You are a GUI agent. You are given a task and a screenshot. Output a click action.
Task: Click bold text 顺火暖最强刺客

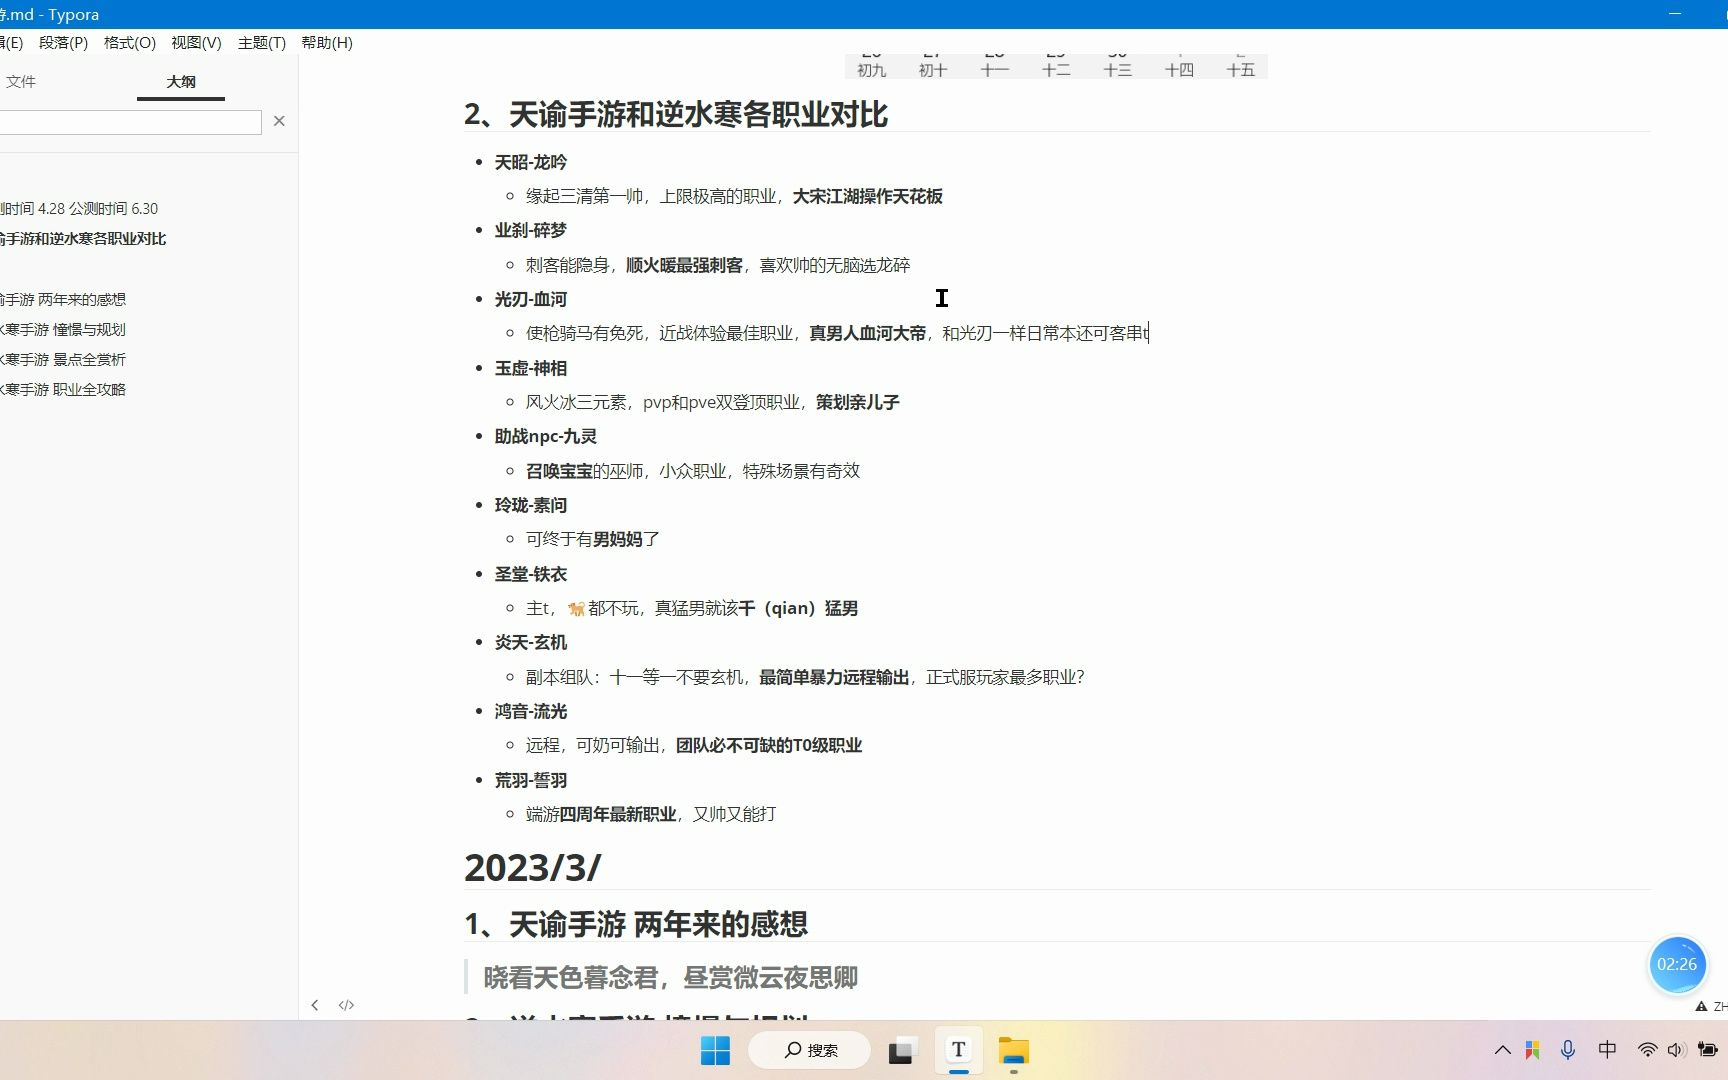pos(684,265)
